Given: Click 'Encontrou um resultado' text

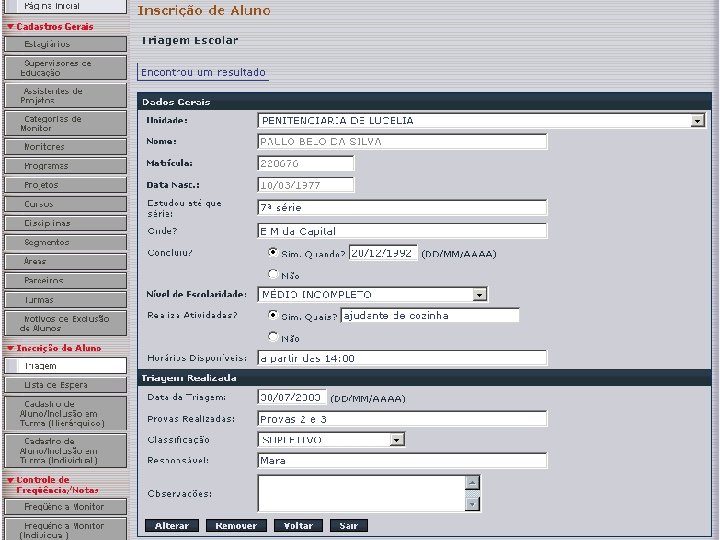Looking at the screenshot, I should coord(203,73).
